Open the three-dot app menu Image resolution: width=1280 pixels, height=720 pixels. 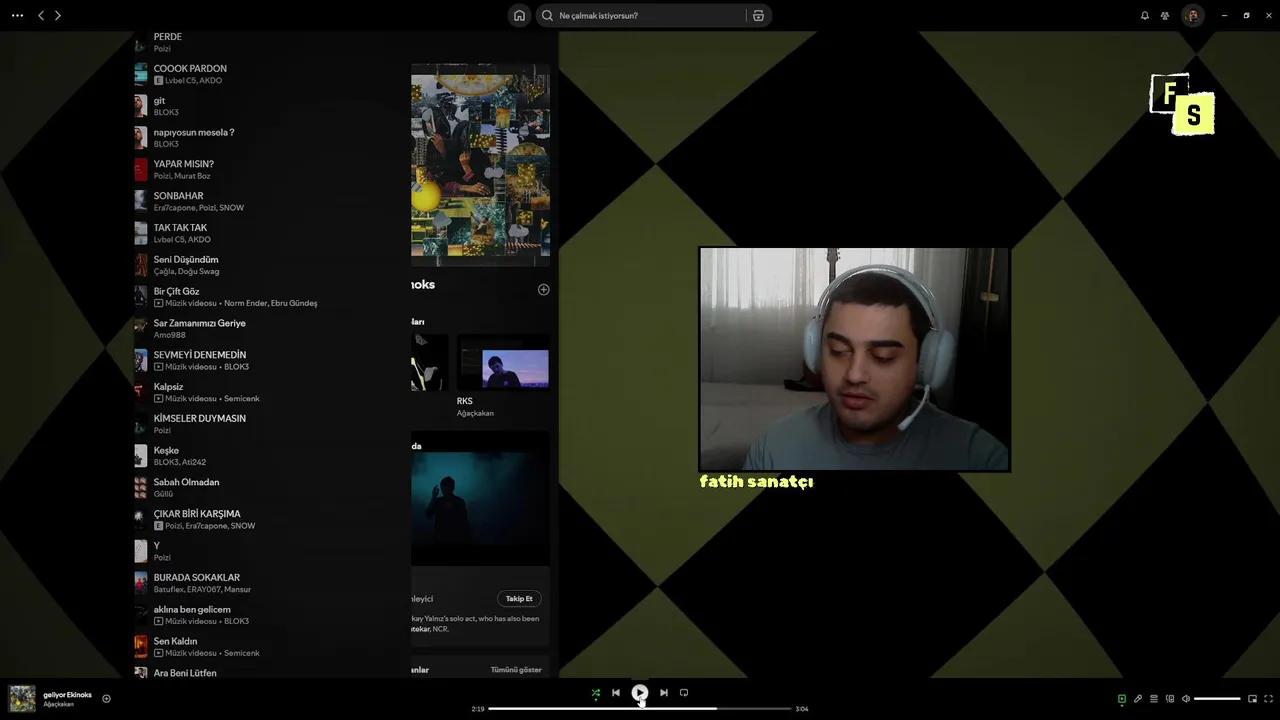click(x=17, y=15)
